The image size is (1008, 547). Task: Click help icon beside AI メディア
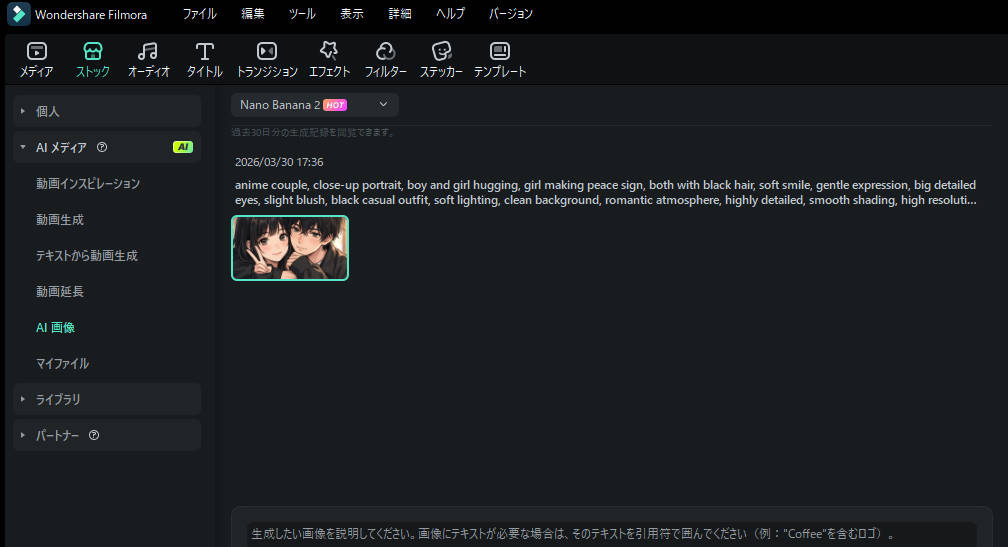point(102,148)
